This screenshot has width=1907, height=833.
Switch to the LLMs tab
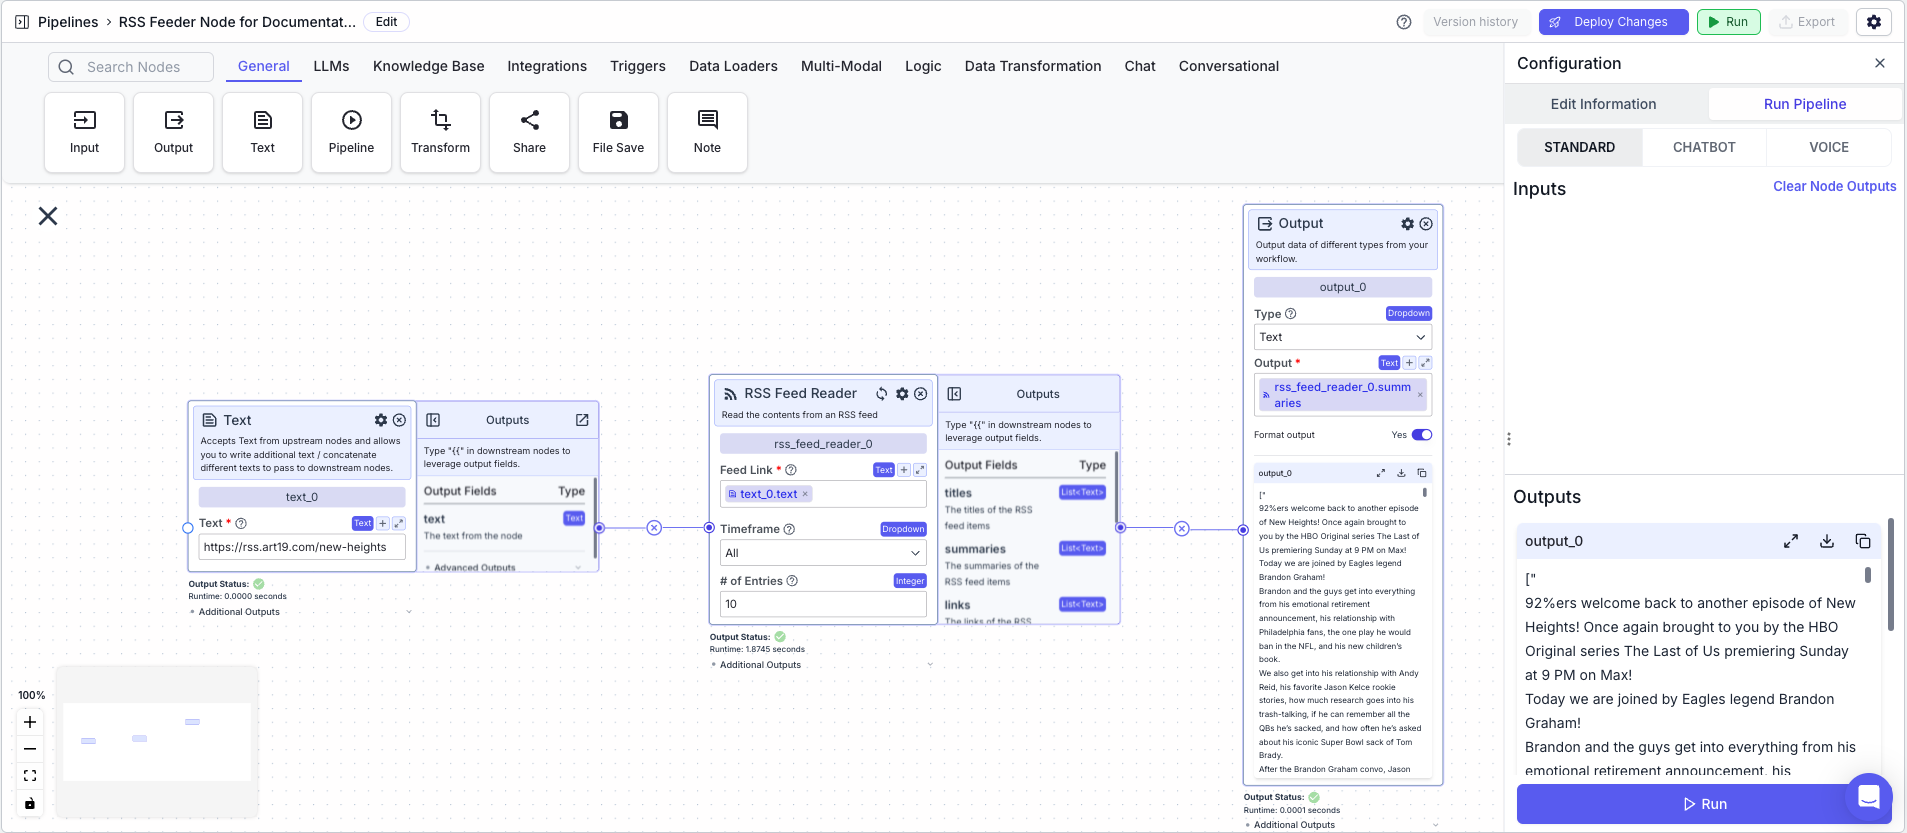pos(331,66)
